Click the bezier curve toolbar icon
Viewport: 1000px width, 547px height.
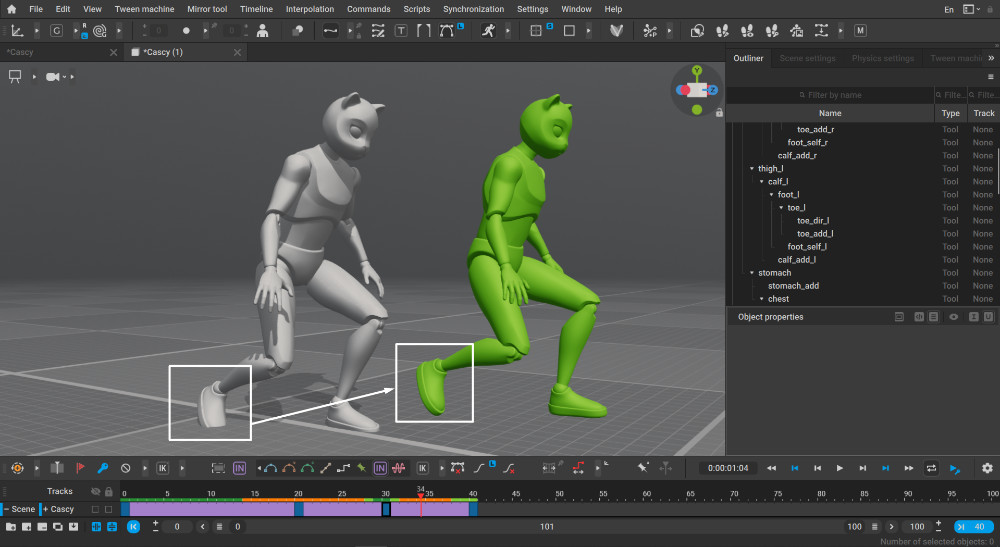[447, 31]
